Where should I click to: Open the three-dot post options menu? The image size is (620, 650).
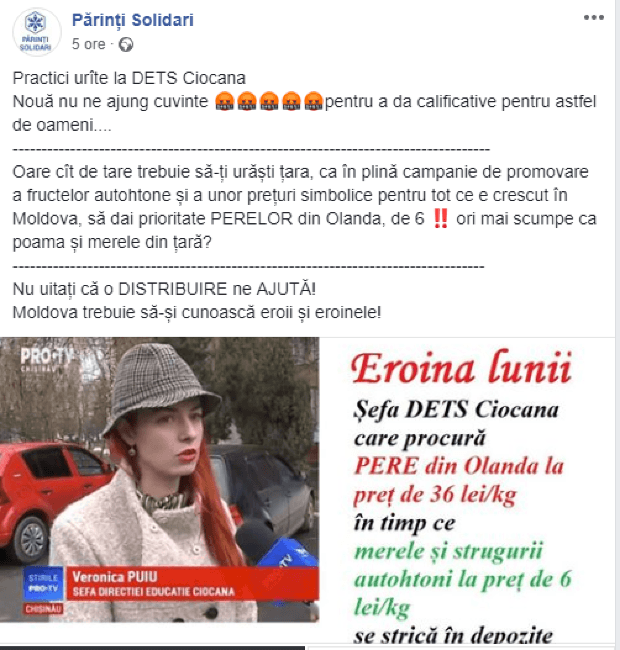tap(593, 17)
